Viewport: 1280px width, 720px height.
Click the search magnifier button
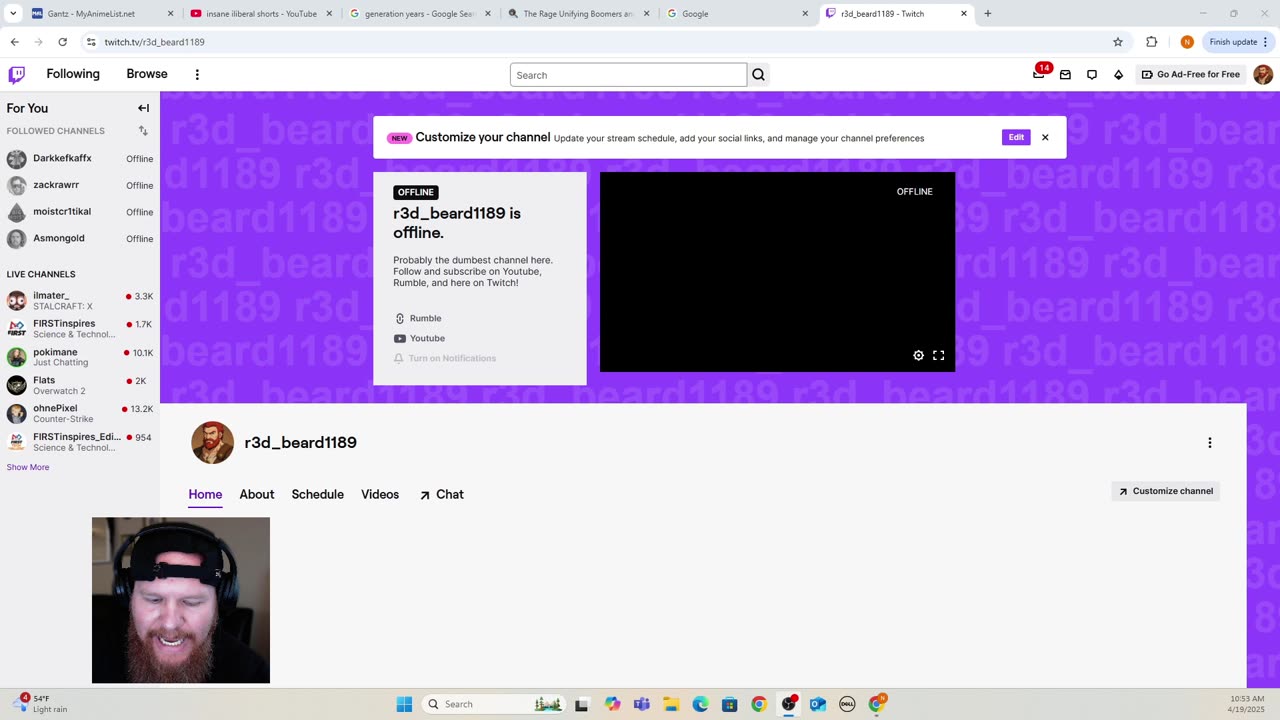(x=758, y=75)
